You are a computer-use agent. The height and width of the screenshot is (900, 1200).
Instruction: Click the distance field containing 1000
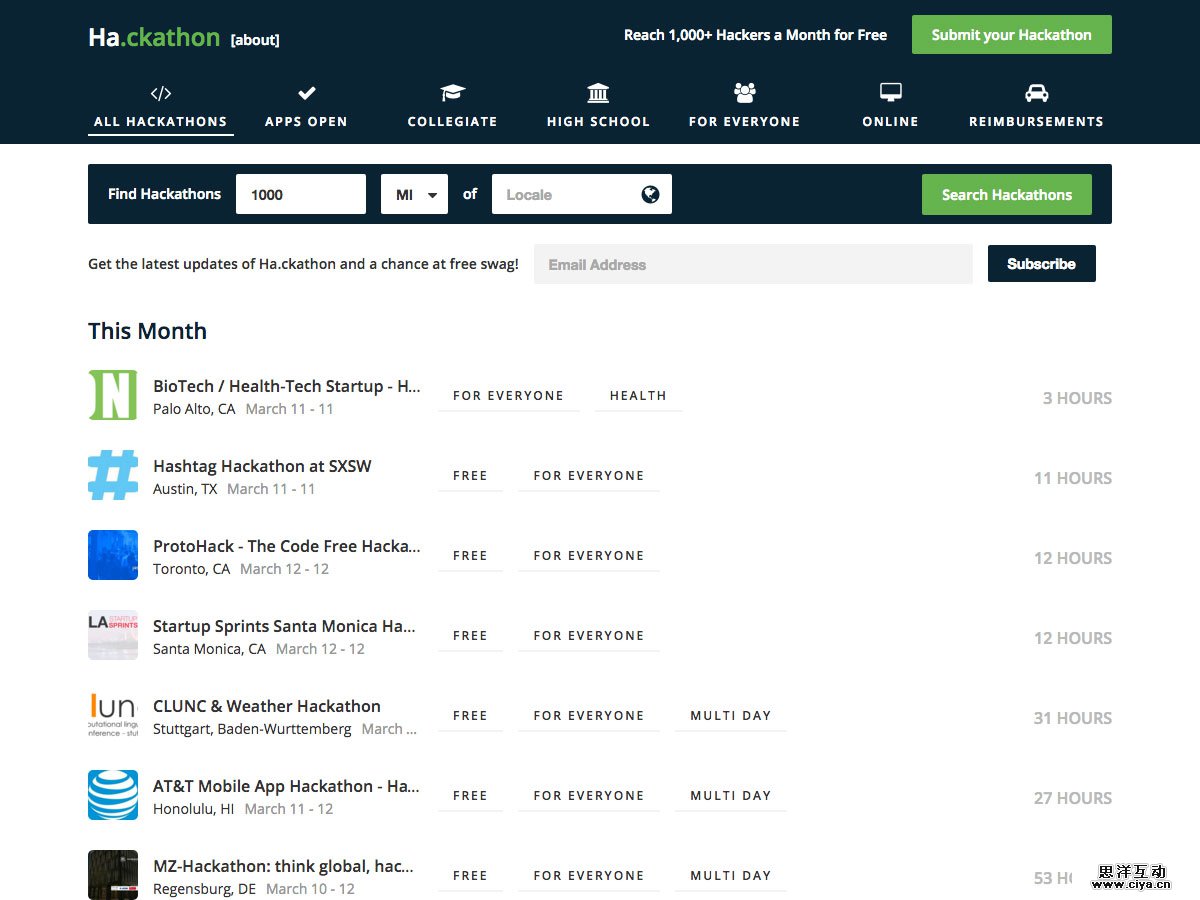[300, 194]
